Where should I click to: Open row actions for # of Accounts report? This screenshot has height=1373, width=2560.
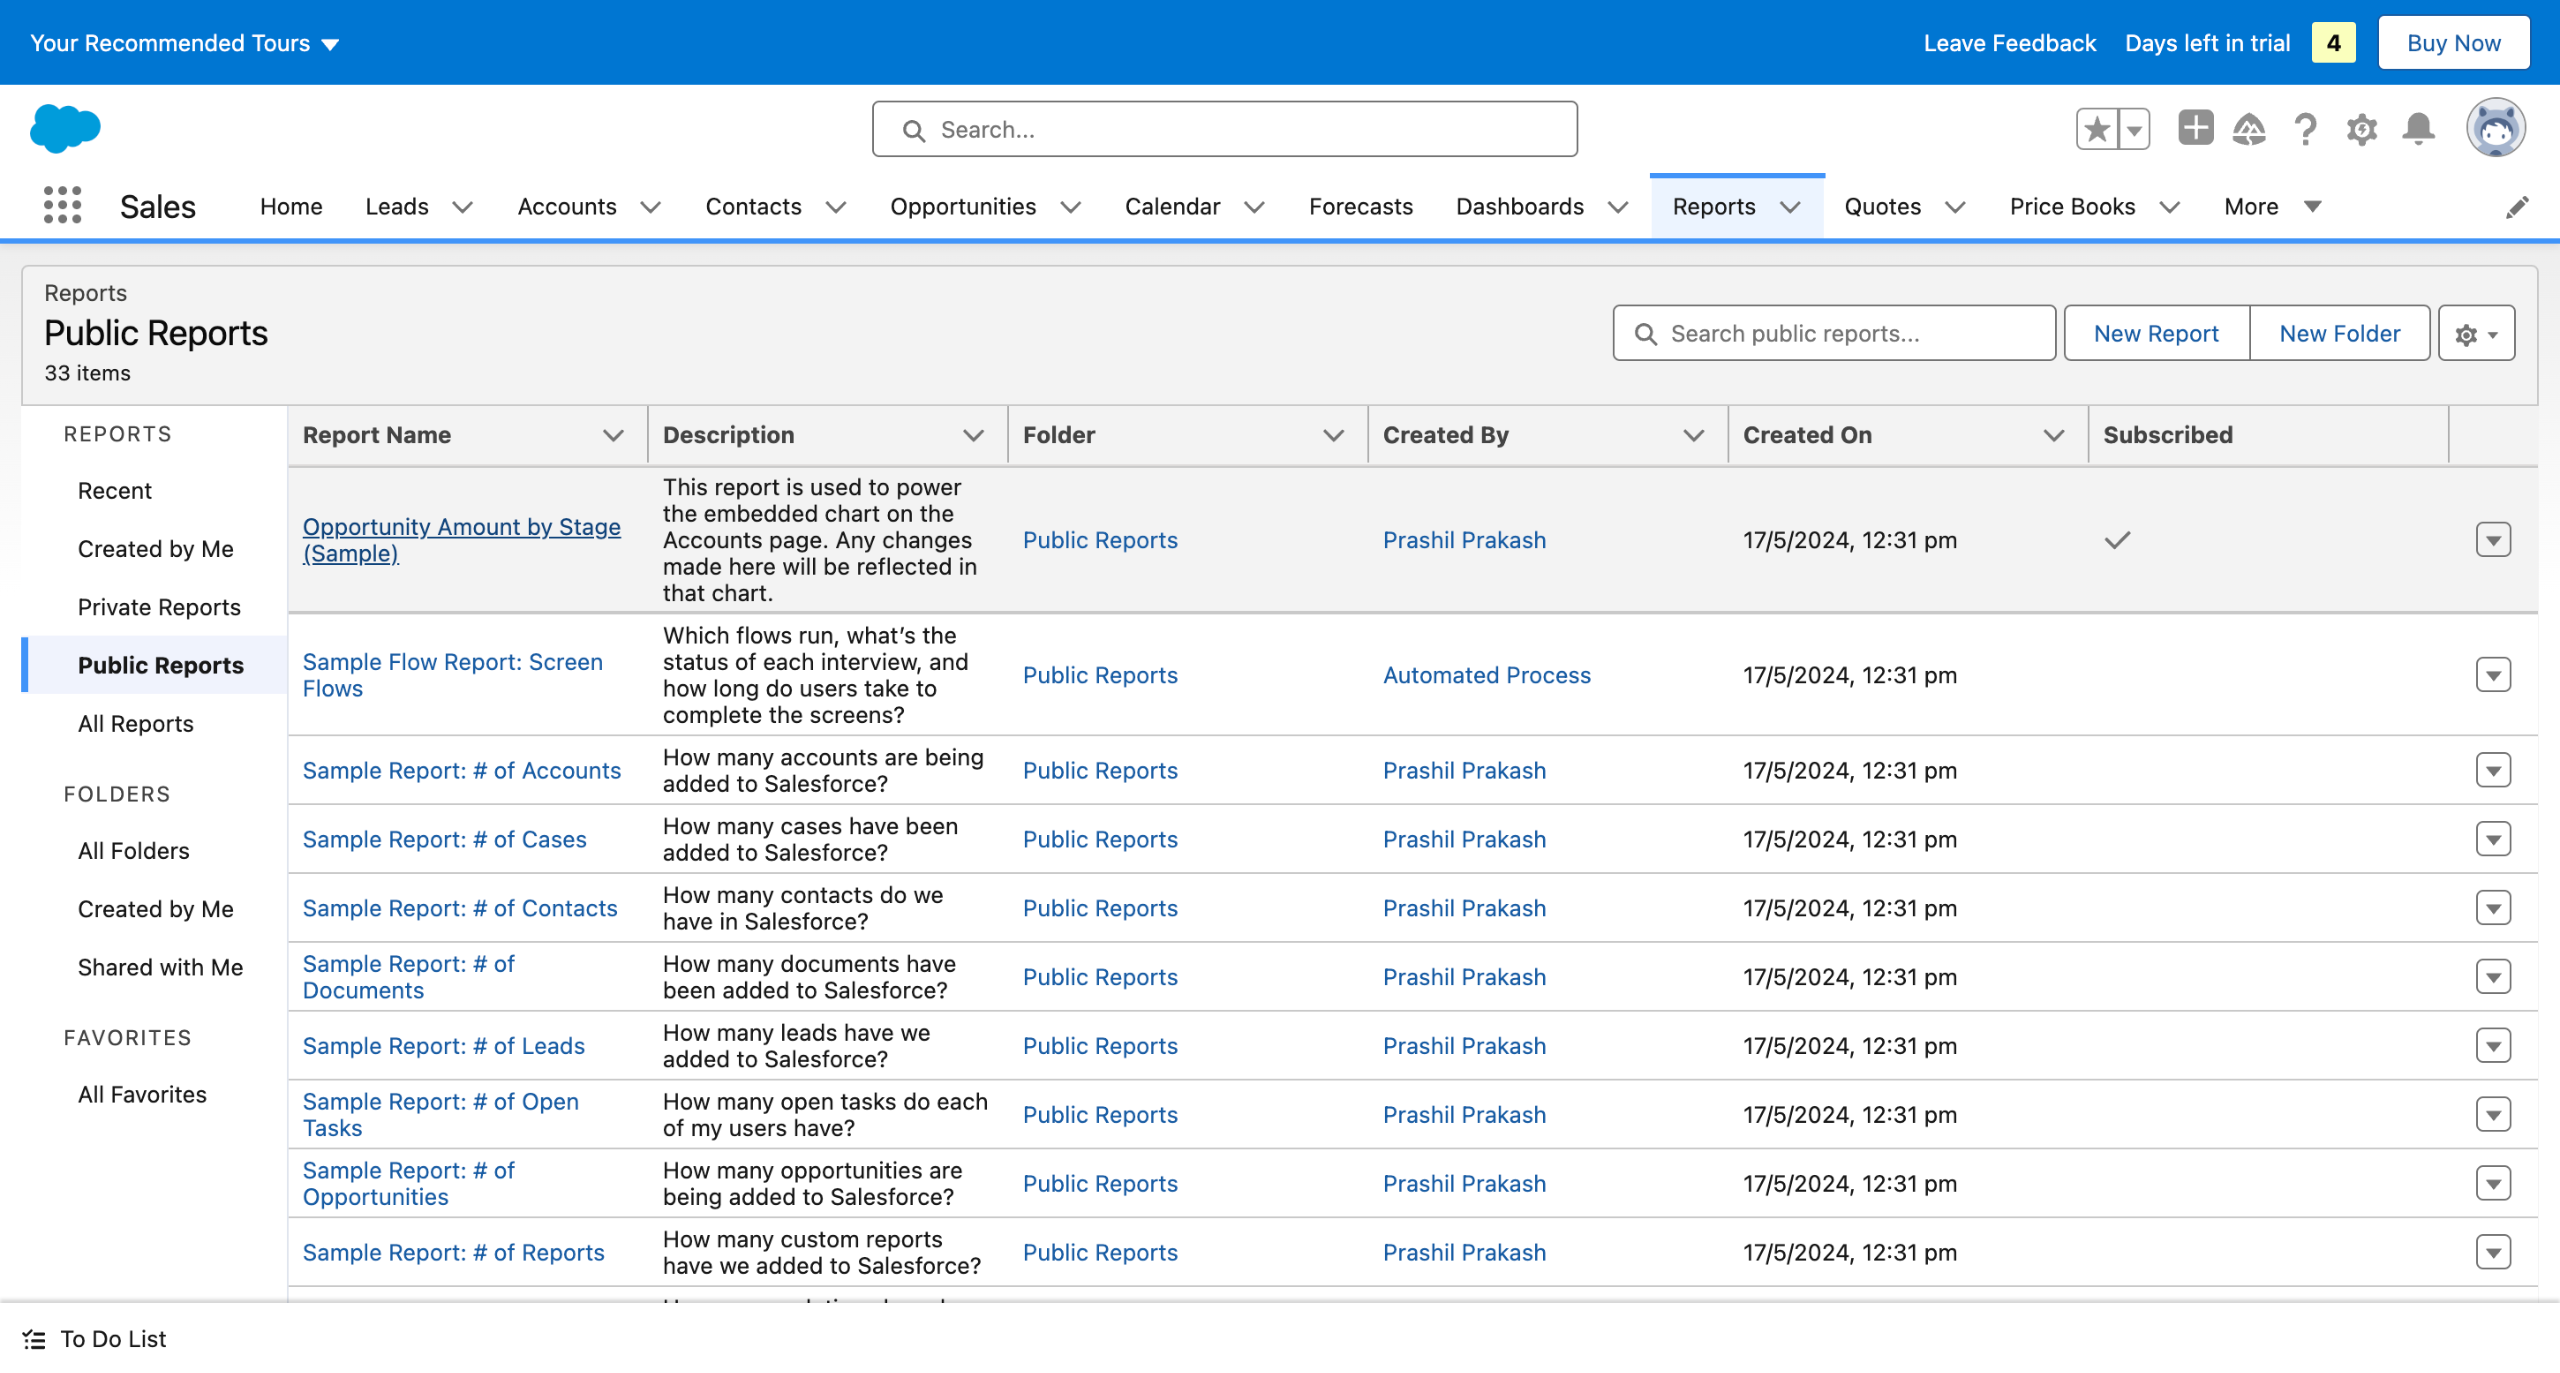[x=2493, y=771]
